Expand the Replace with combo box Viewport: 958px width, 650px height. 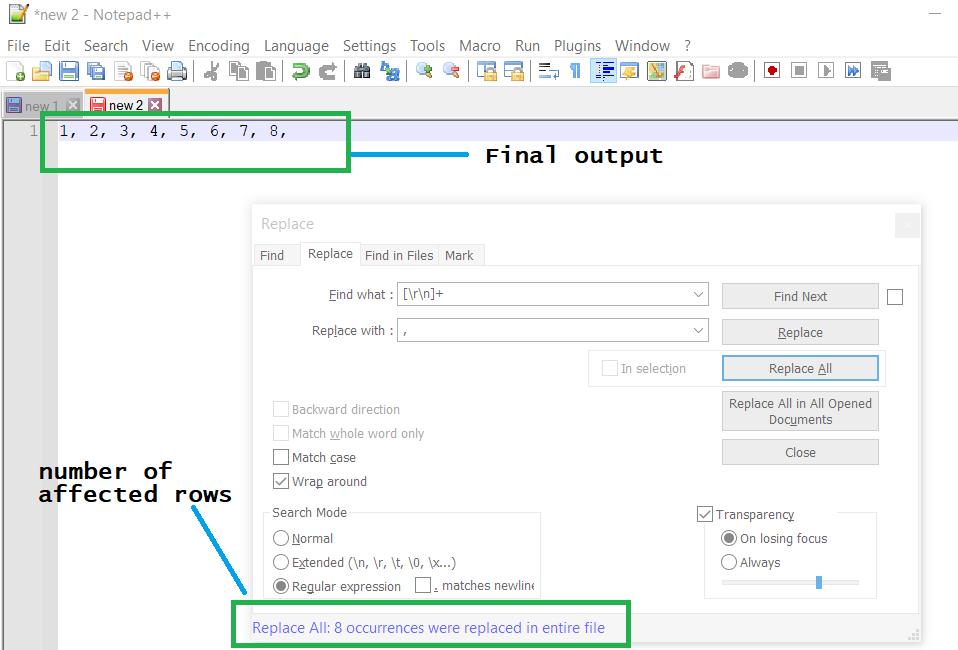(699, 330)
